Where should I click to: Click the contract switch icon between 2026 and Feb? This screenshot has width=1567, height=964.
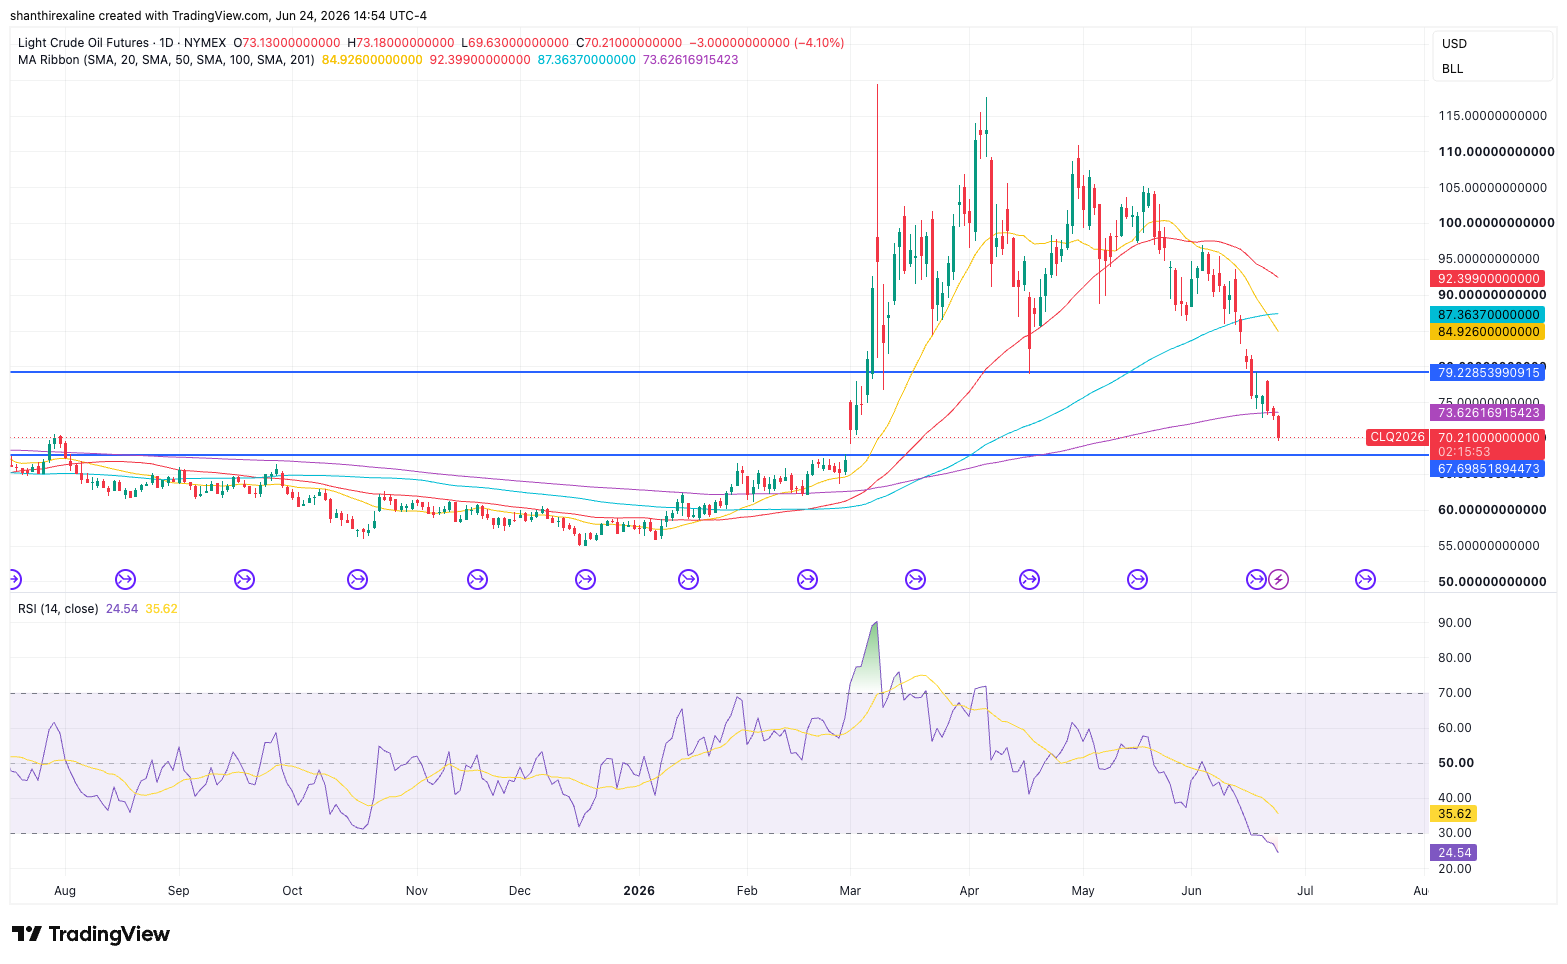[688, 579]
